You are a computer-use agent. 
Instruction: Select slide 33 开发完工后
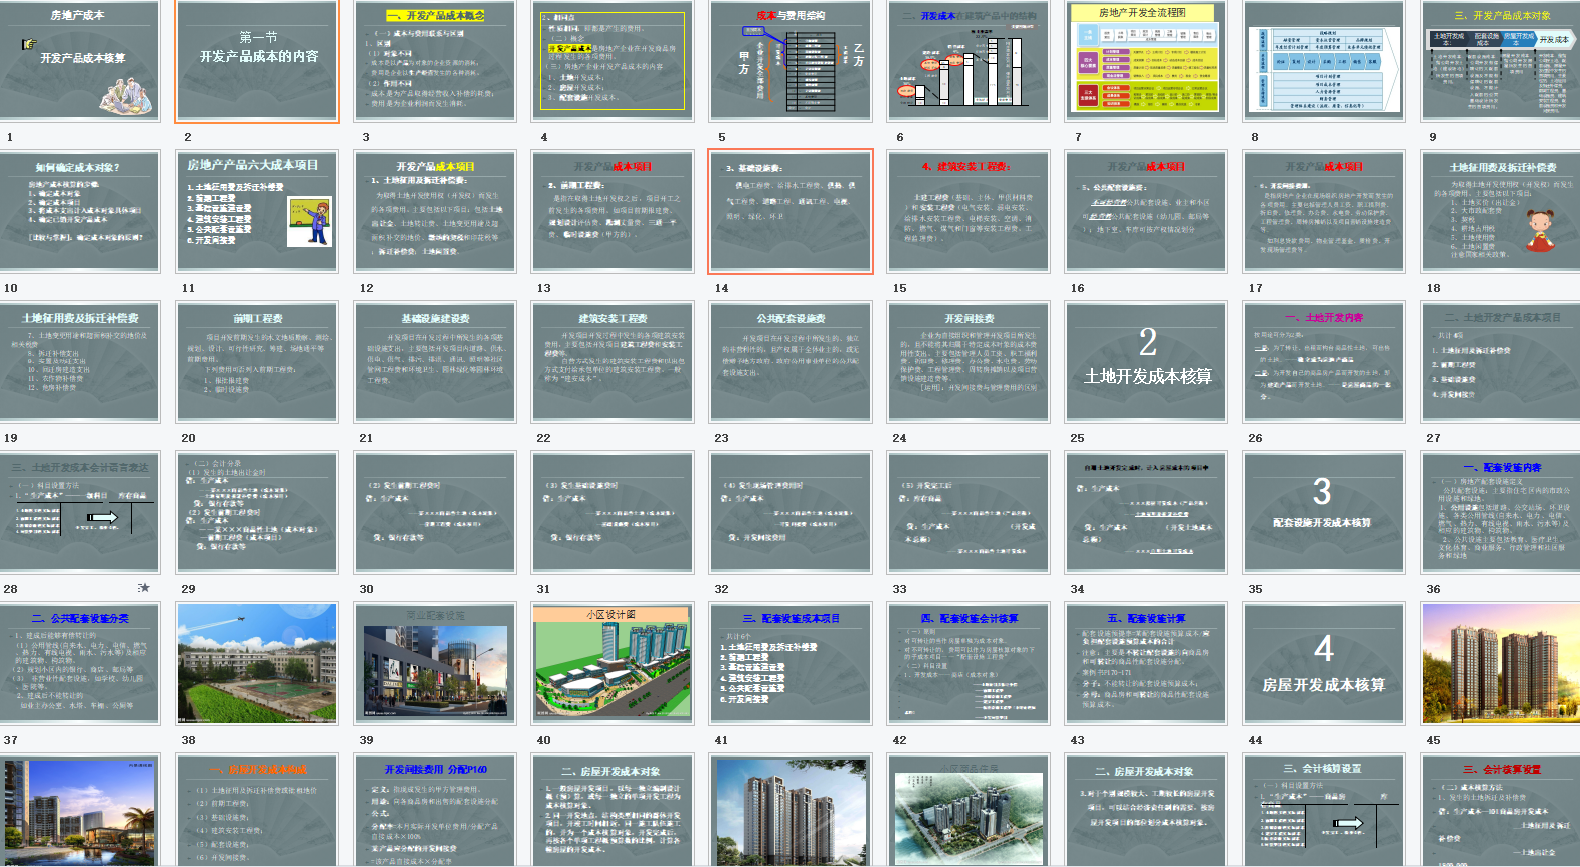pyautogui.click(x=969, y=512)
